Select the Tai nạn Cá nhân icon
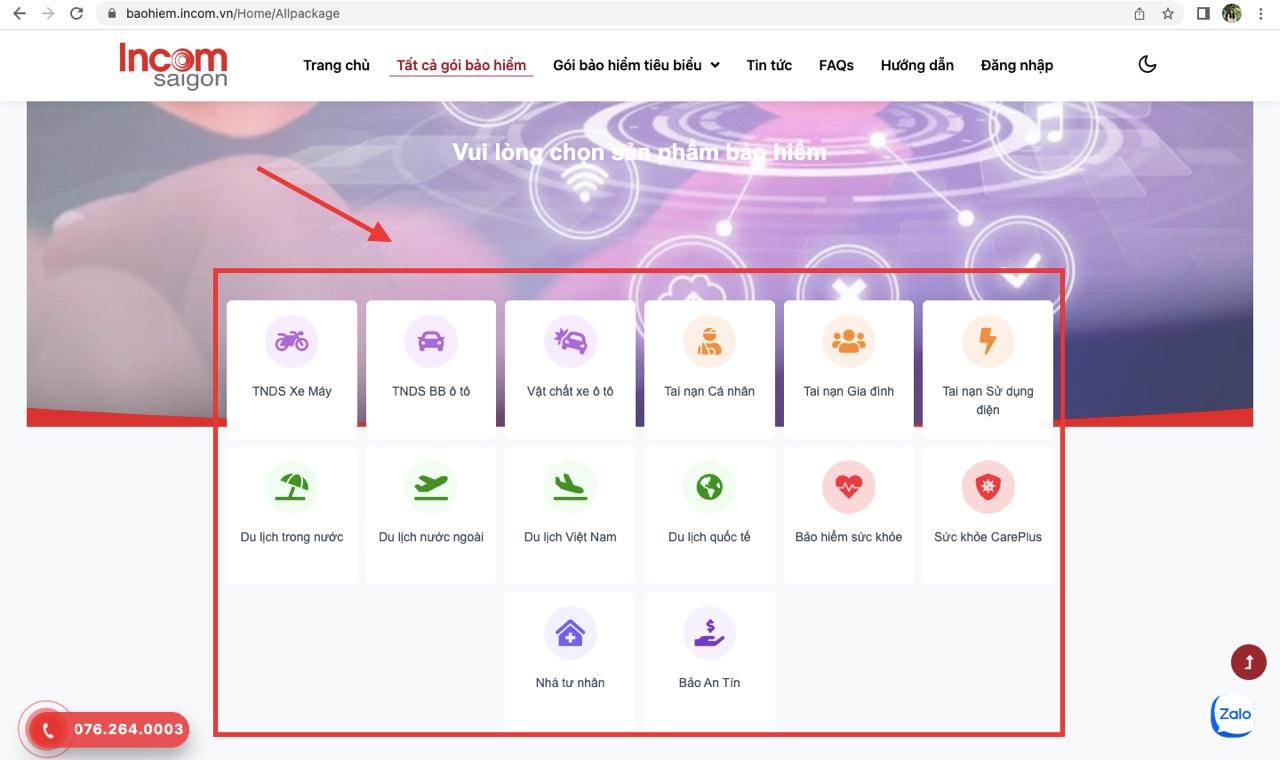This screenshot has height=760, width=1280. pyautogui.click(x=709, y=341)
